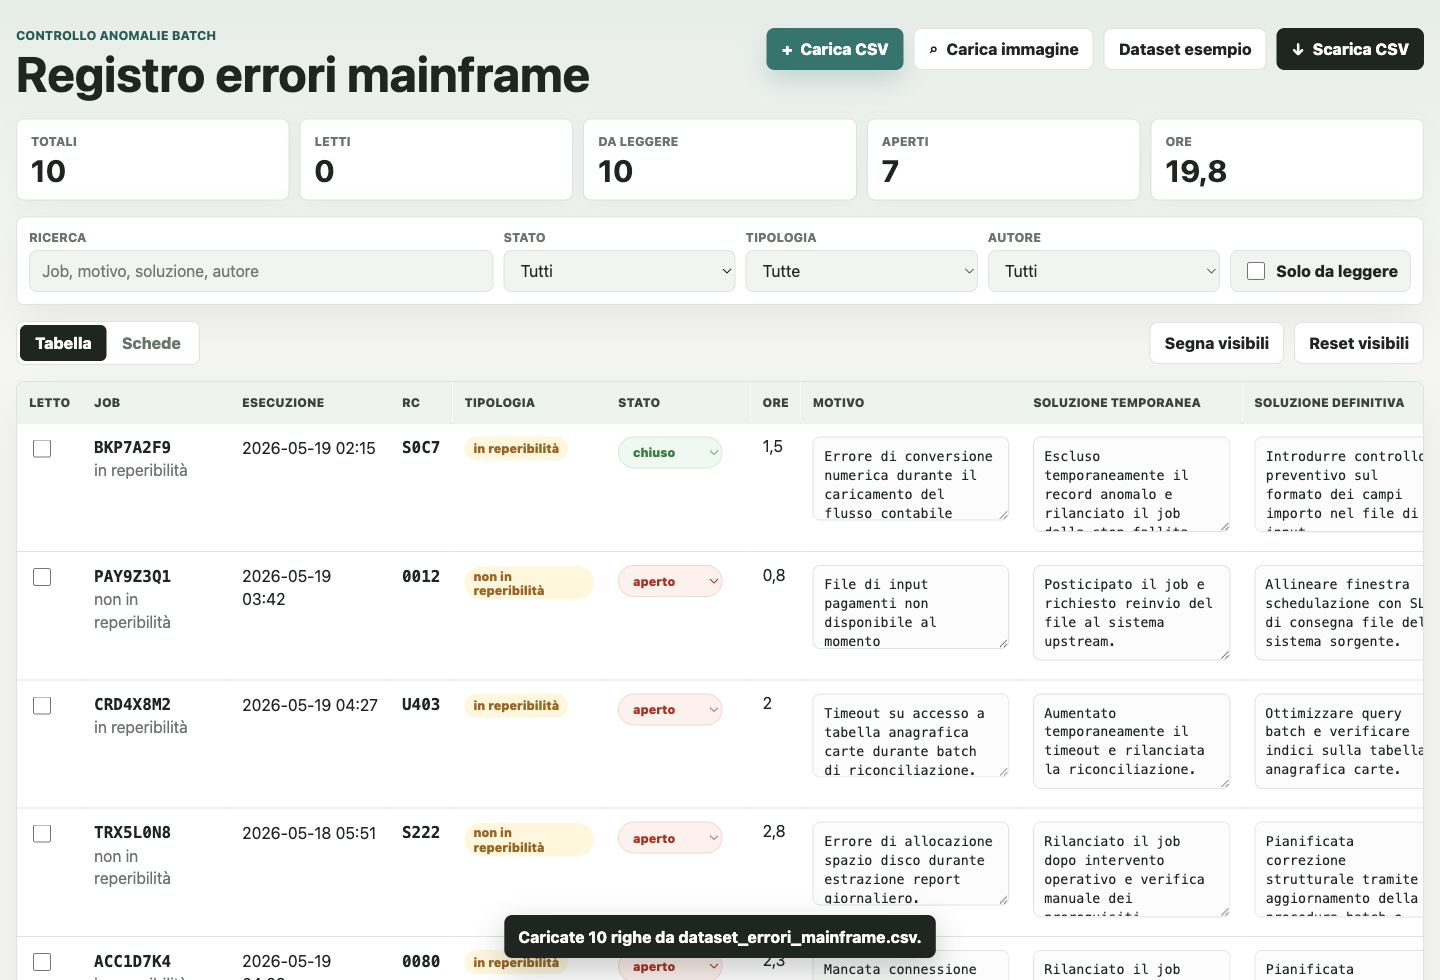Viewport: 1440px width, 980px height.
Task: Click the Totali stat card
Action: (153, 160)
